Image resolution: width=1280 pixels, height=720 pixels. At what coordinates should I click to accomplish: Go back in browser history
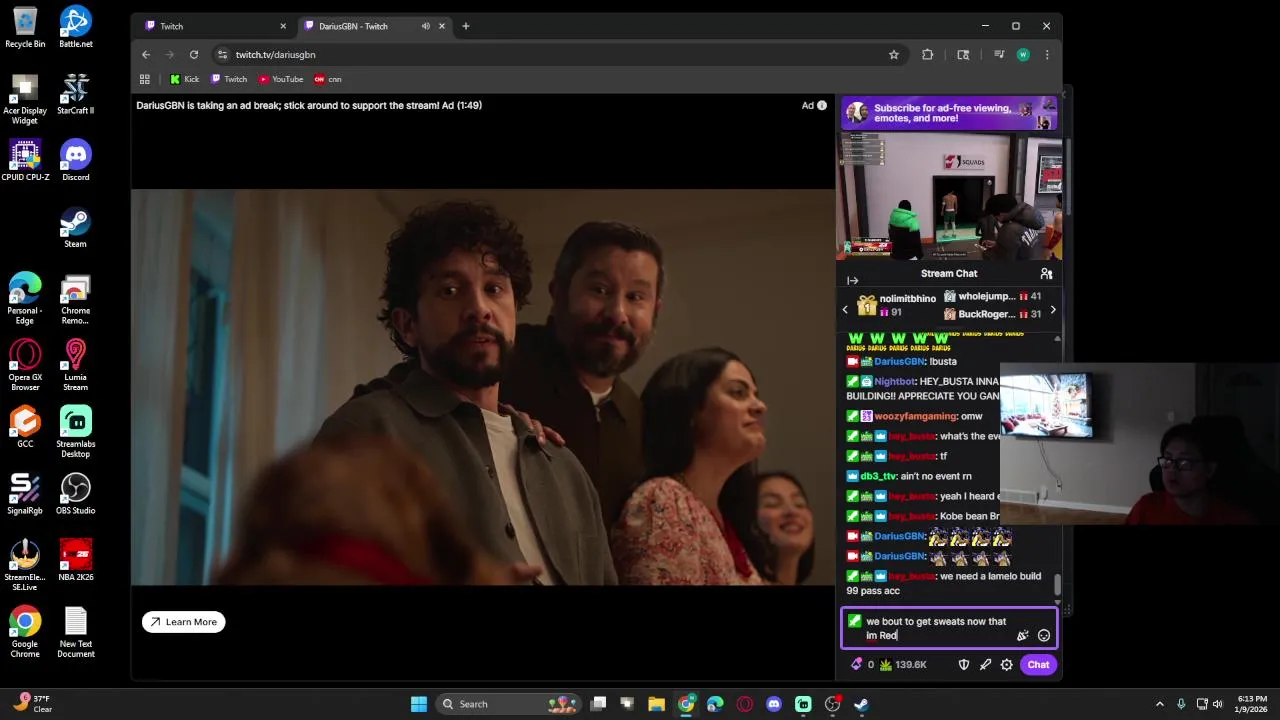point(146,55)
